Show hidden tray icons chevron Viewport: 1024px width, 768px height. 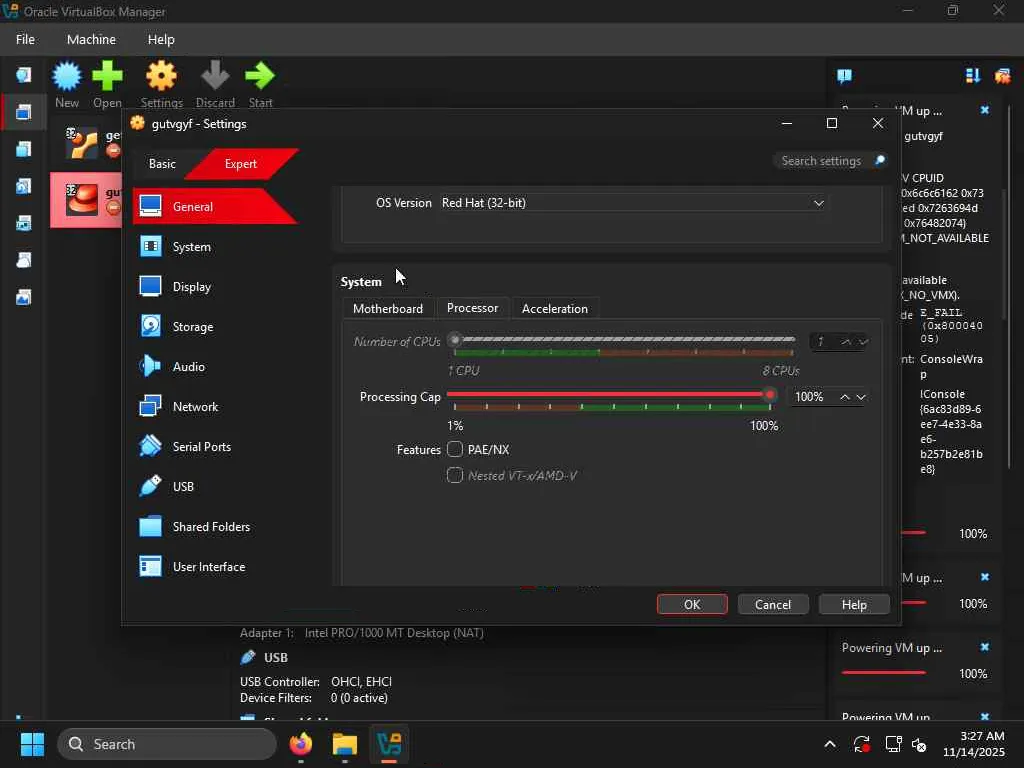click(830, 744)
